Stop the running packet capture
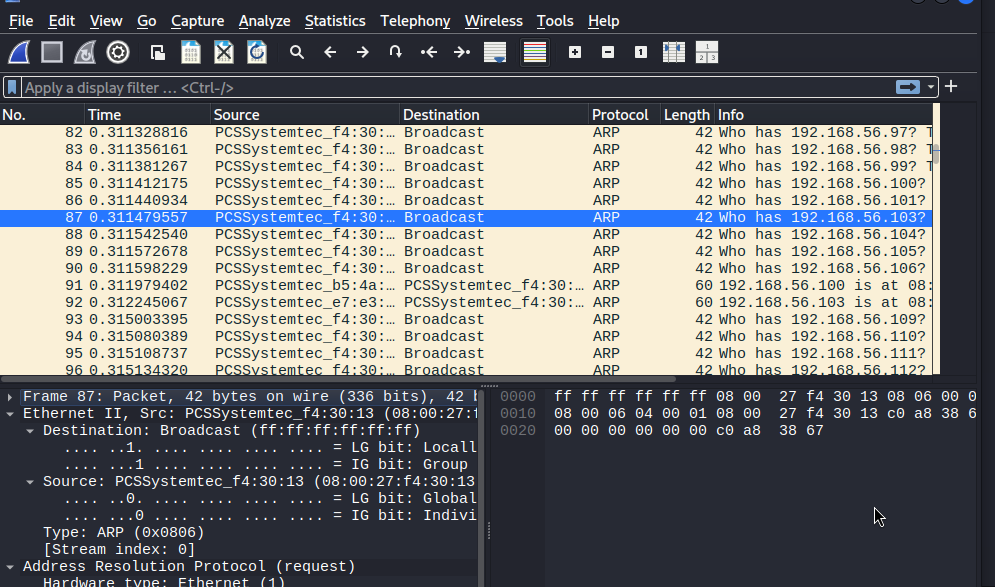Screen dimensions: 995x587 pos(52,53)
